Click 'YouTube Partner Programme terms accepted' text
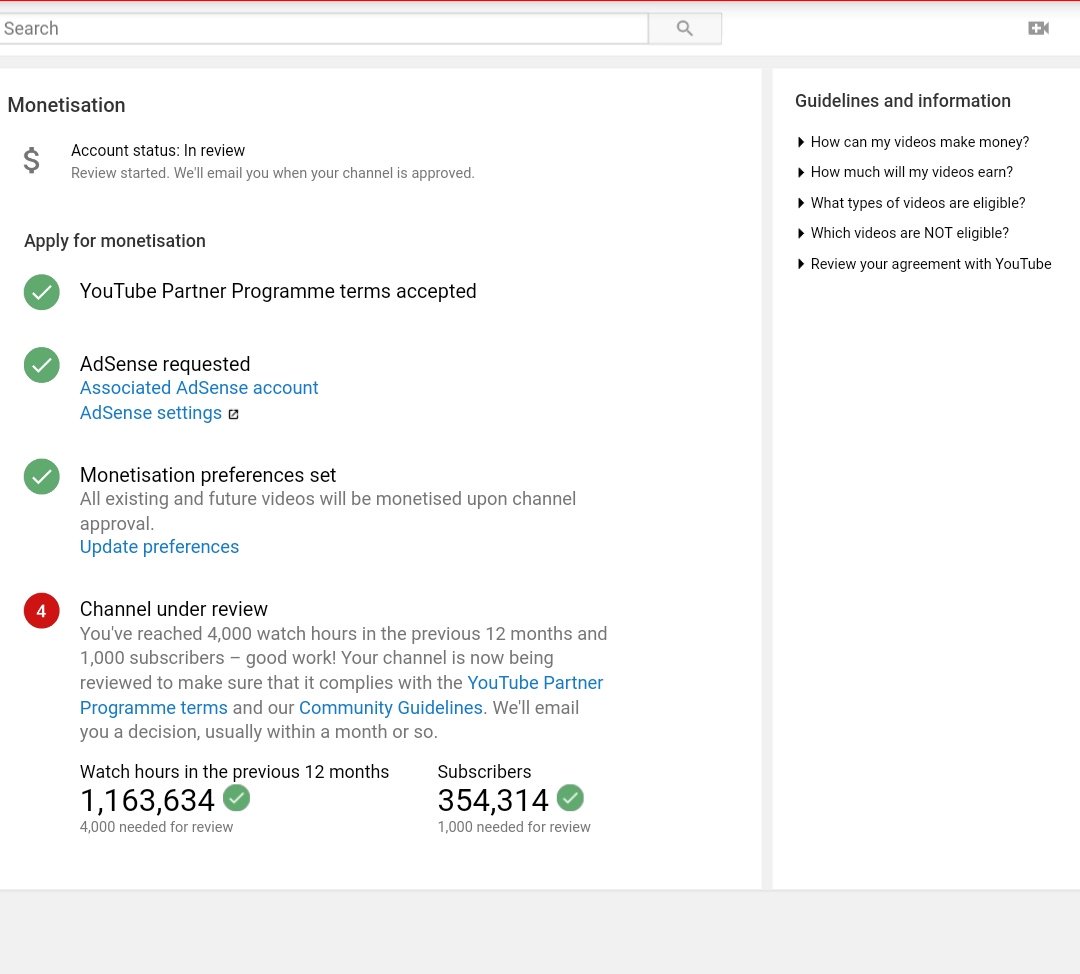 [x=278, y=291]
